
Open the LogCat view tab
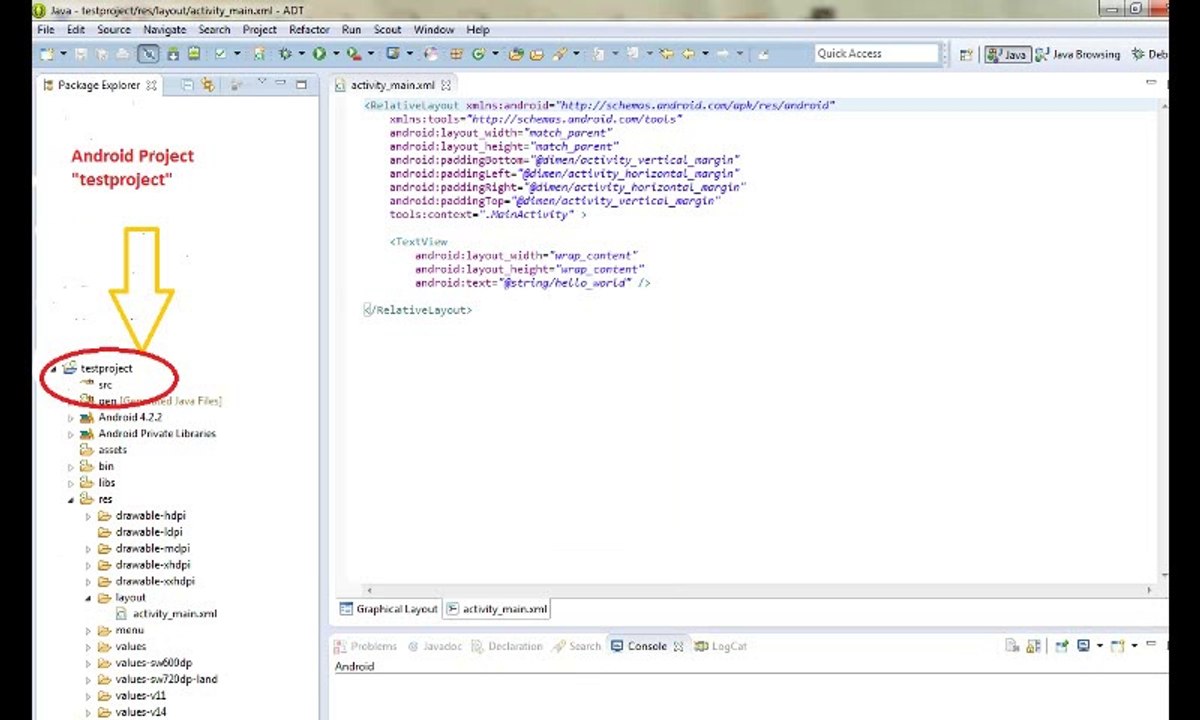pos(721,646)
